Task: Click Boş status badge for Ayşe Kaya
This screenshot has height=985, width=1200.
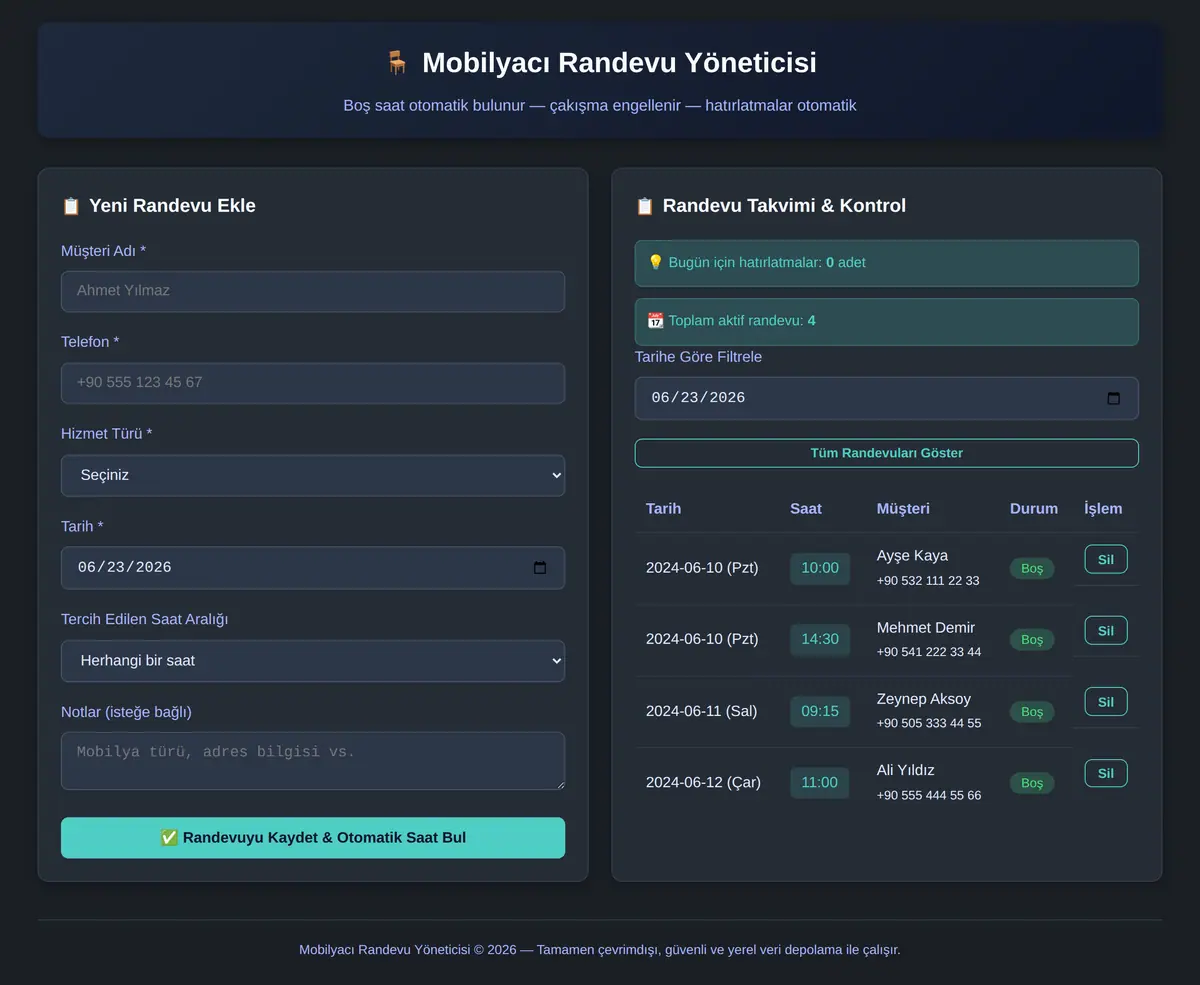Action: tap(1032, 568)
